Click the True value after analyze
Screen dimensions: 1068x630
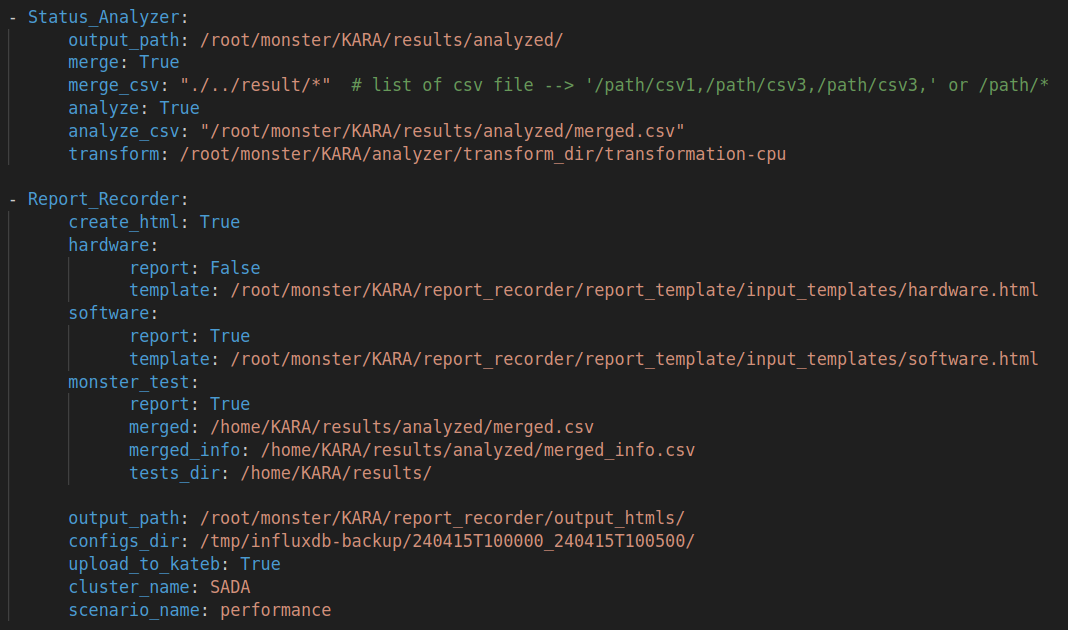point(179,108)
